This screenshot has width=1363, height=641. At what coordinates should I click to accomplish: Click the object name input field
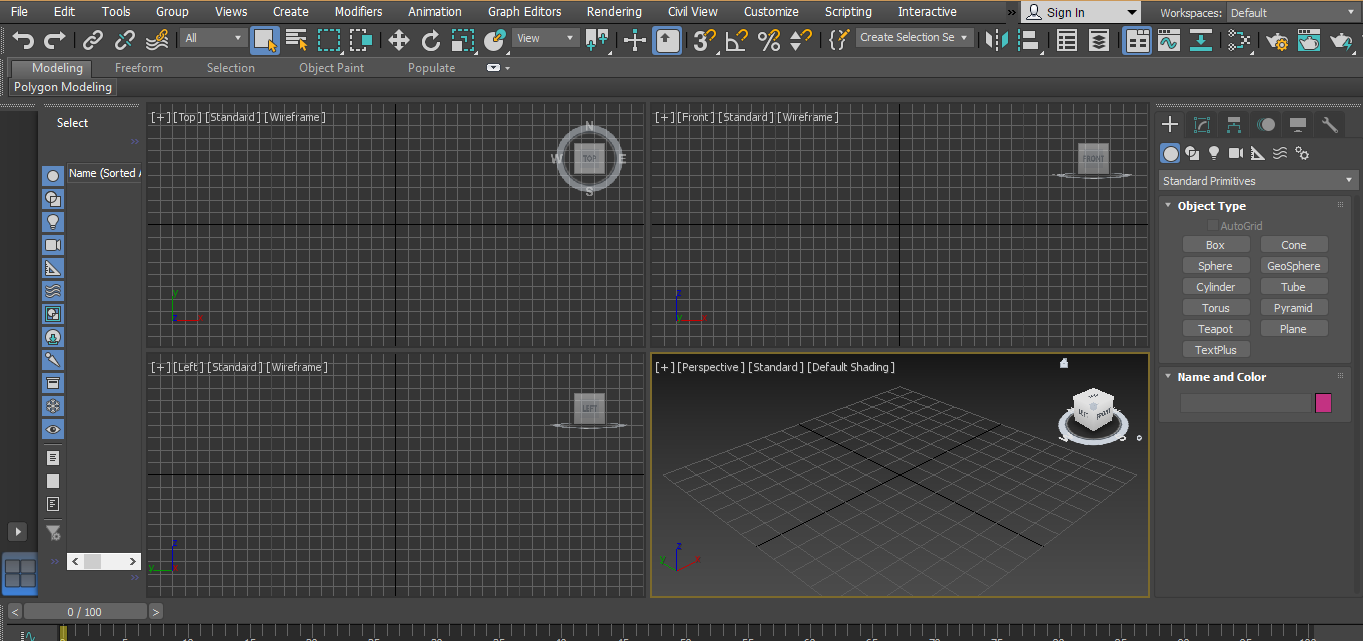(1245, 403)
